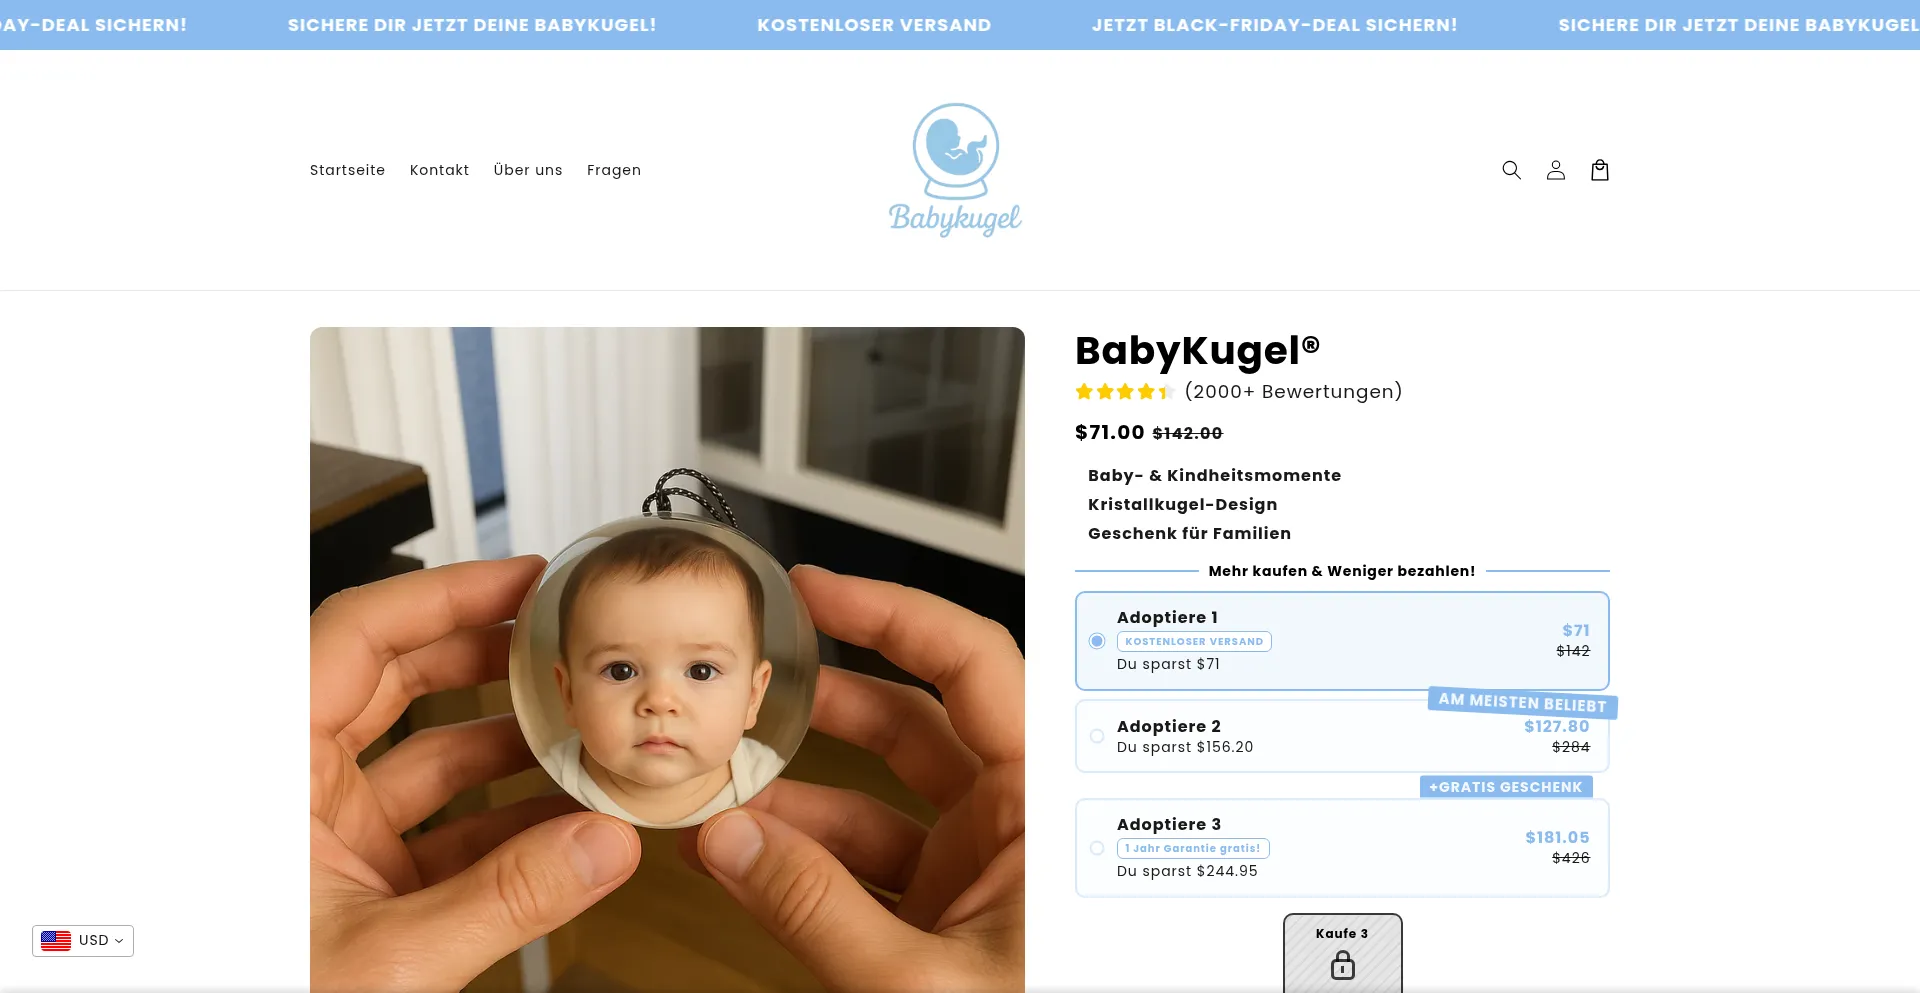Select the Adoptiere 2 radio option
This screenshot has height=993, width=1920.
coord(1097,736)
